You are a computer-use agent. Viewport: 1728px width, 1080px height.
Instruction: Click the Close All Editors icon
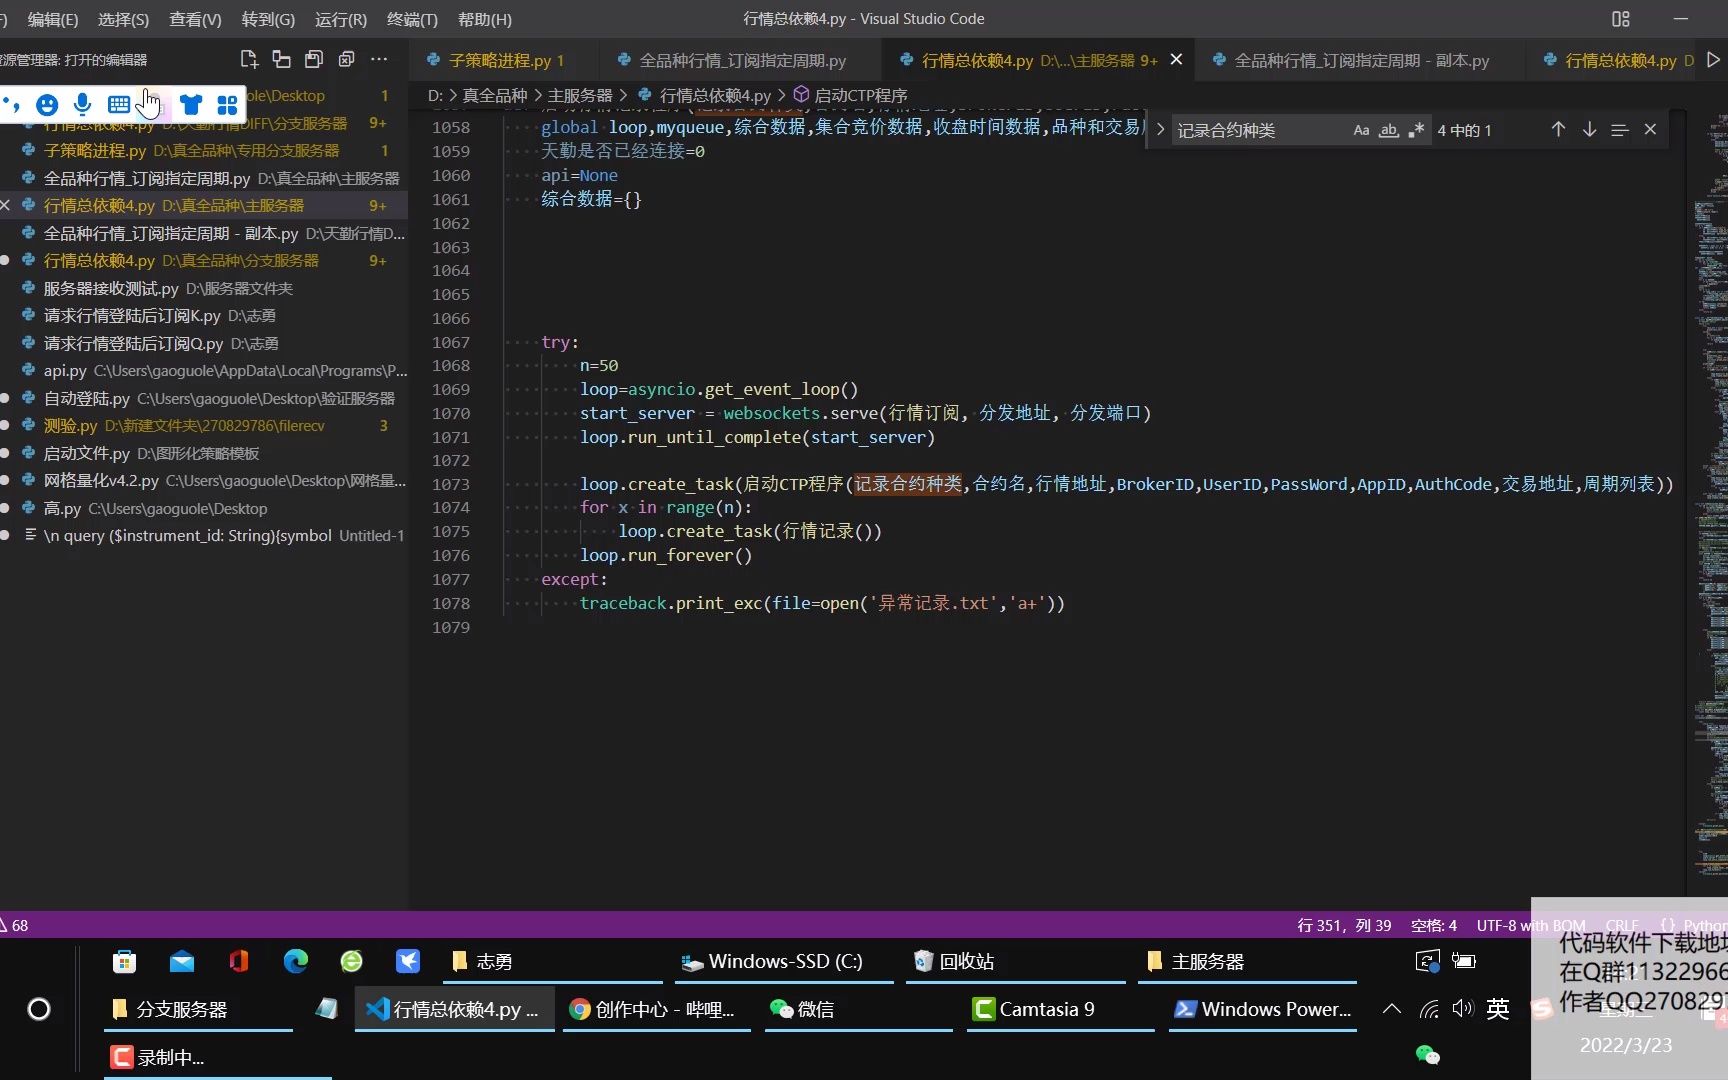point(346,59)
